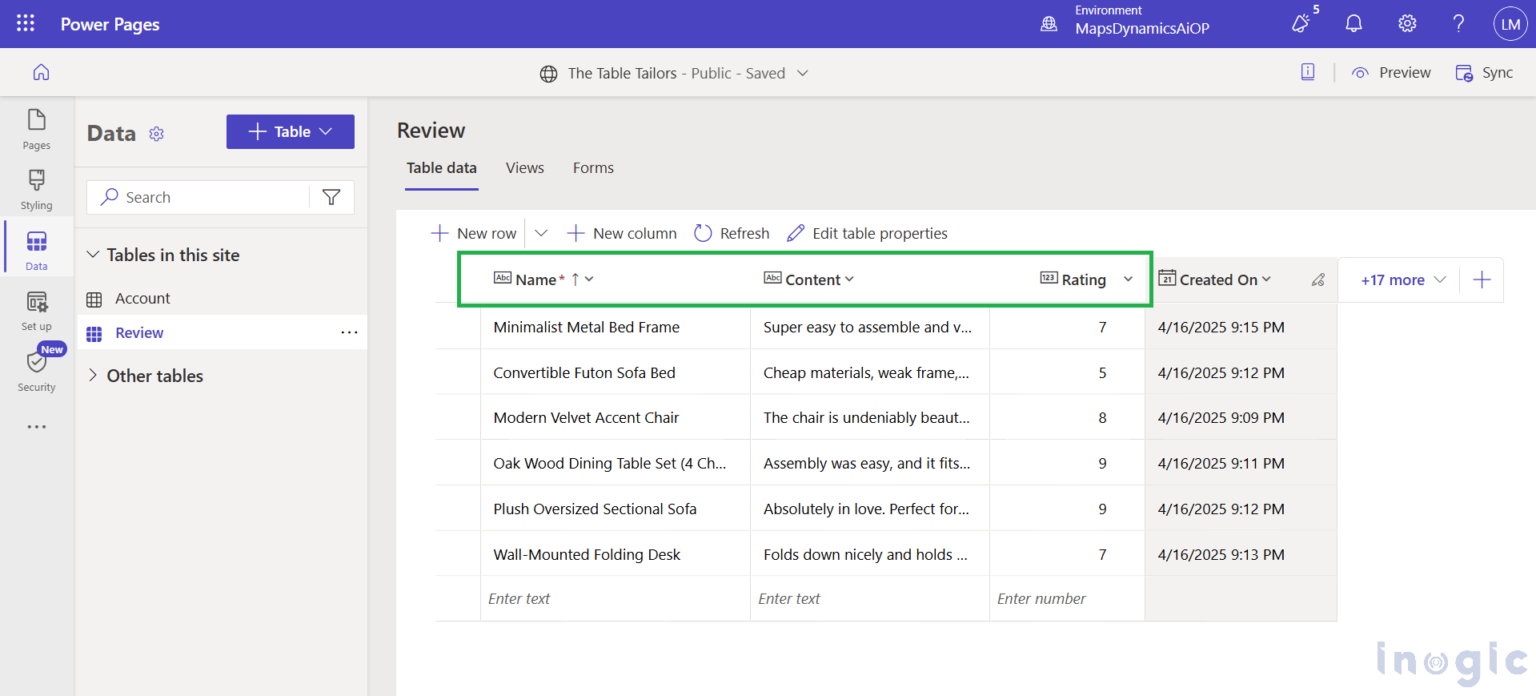
Task: Refresh the Review table data
Action: click(731, 232)
